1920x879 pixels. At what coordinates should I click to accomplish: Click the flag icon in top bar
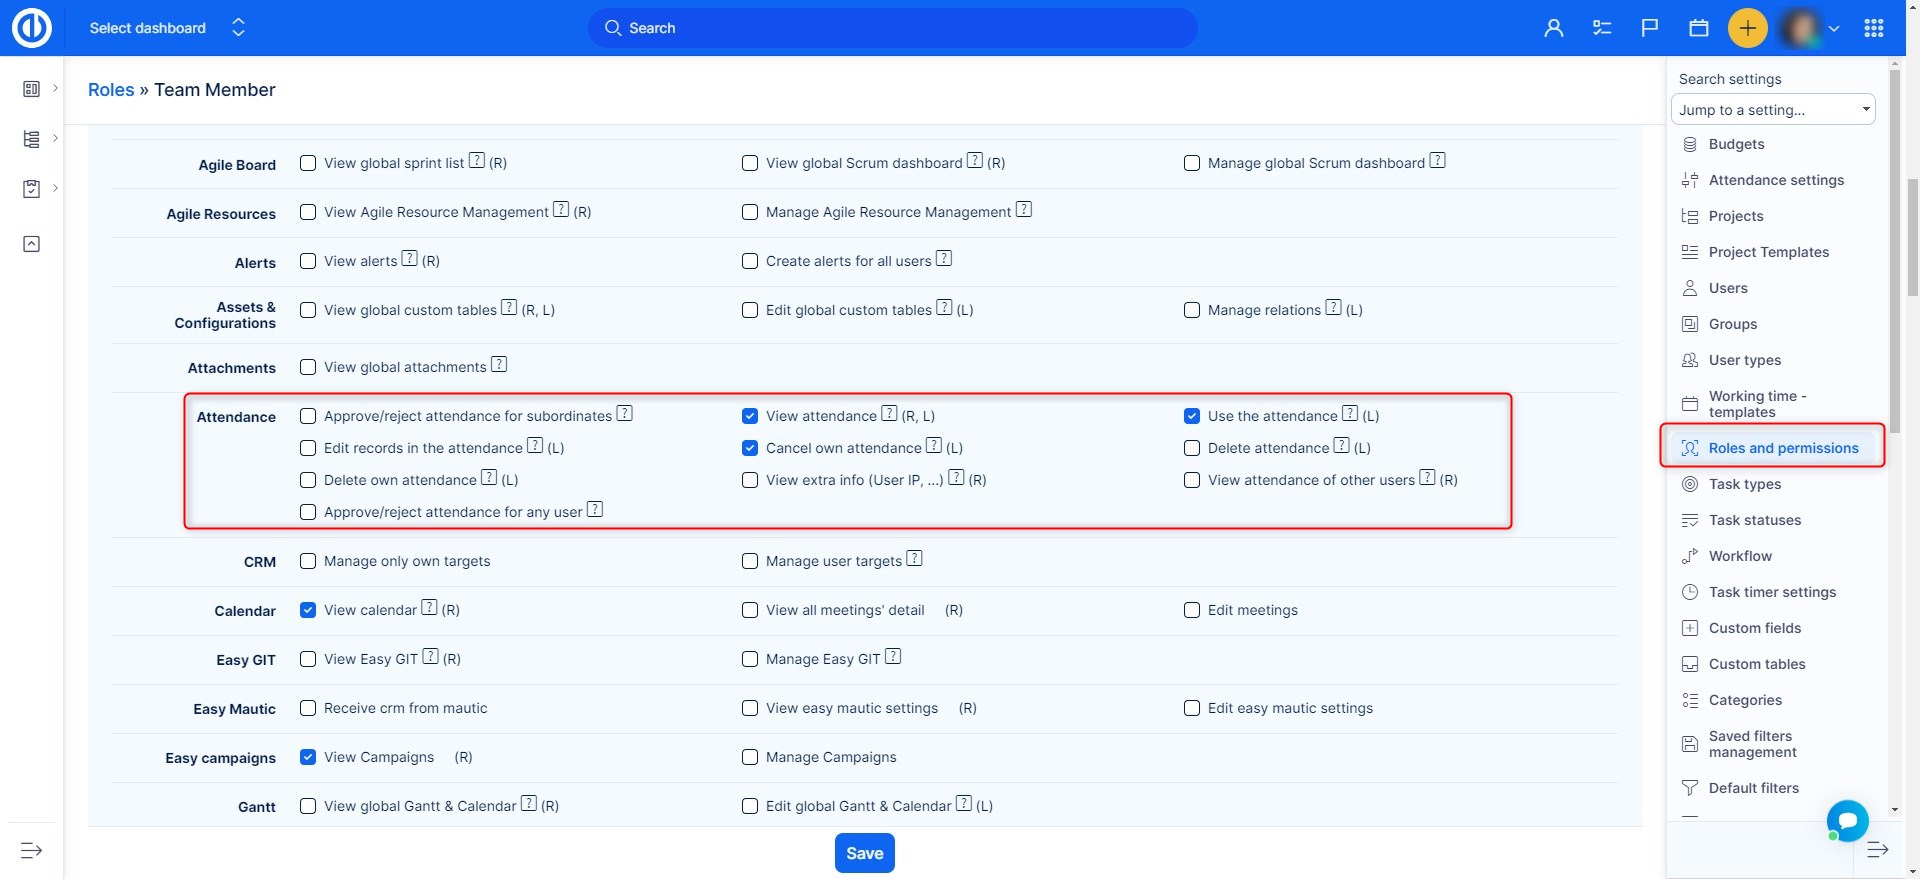coord(1650,28)
